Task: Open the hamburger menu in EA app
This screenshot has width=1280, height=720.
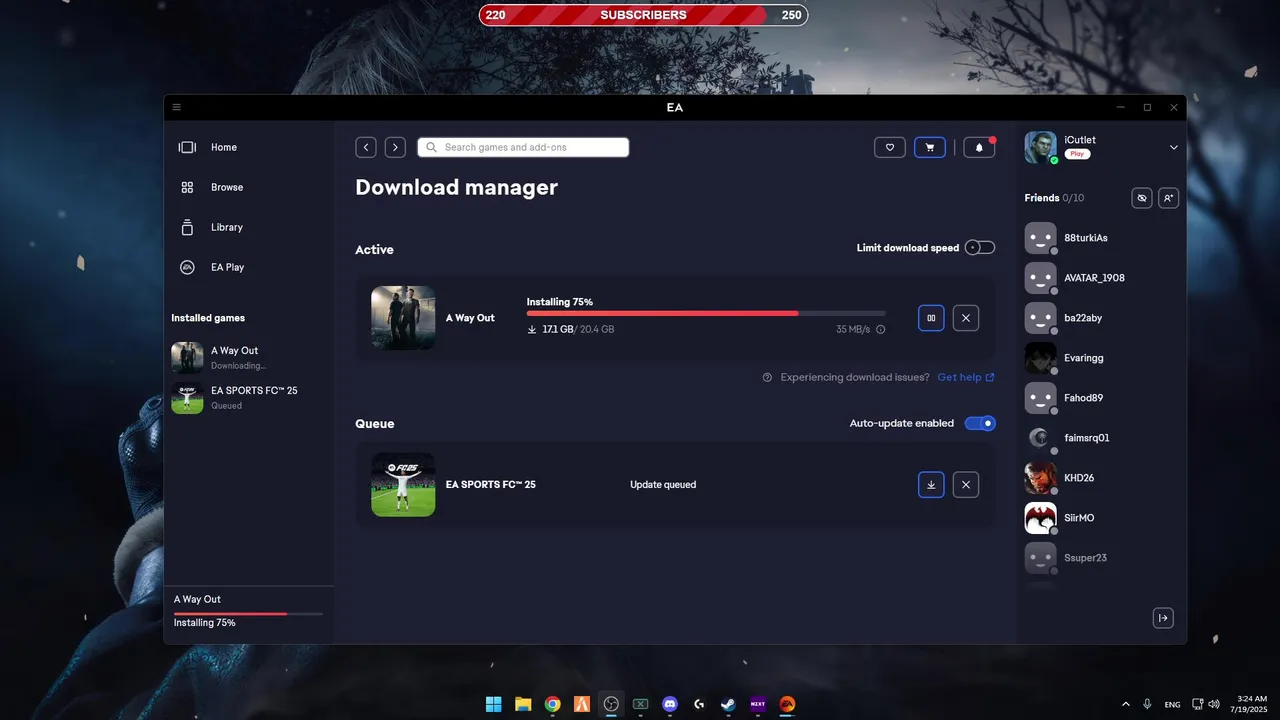Action: [176, 107]
